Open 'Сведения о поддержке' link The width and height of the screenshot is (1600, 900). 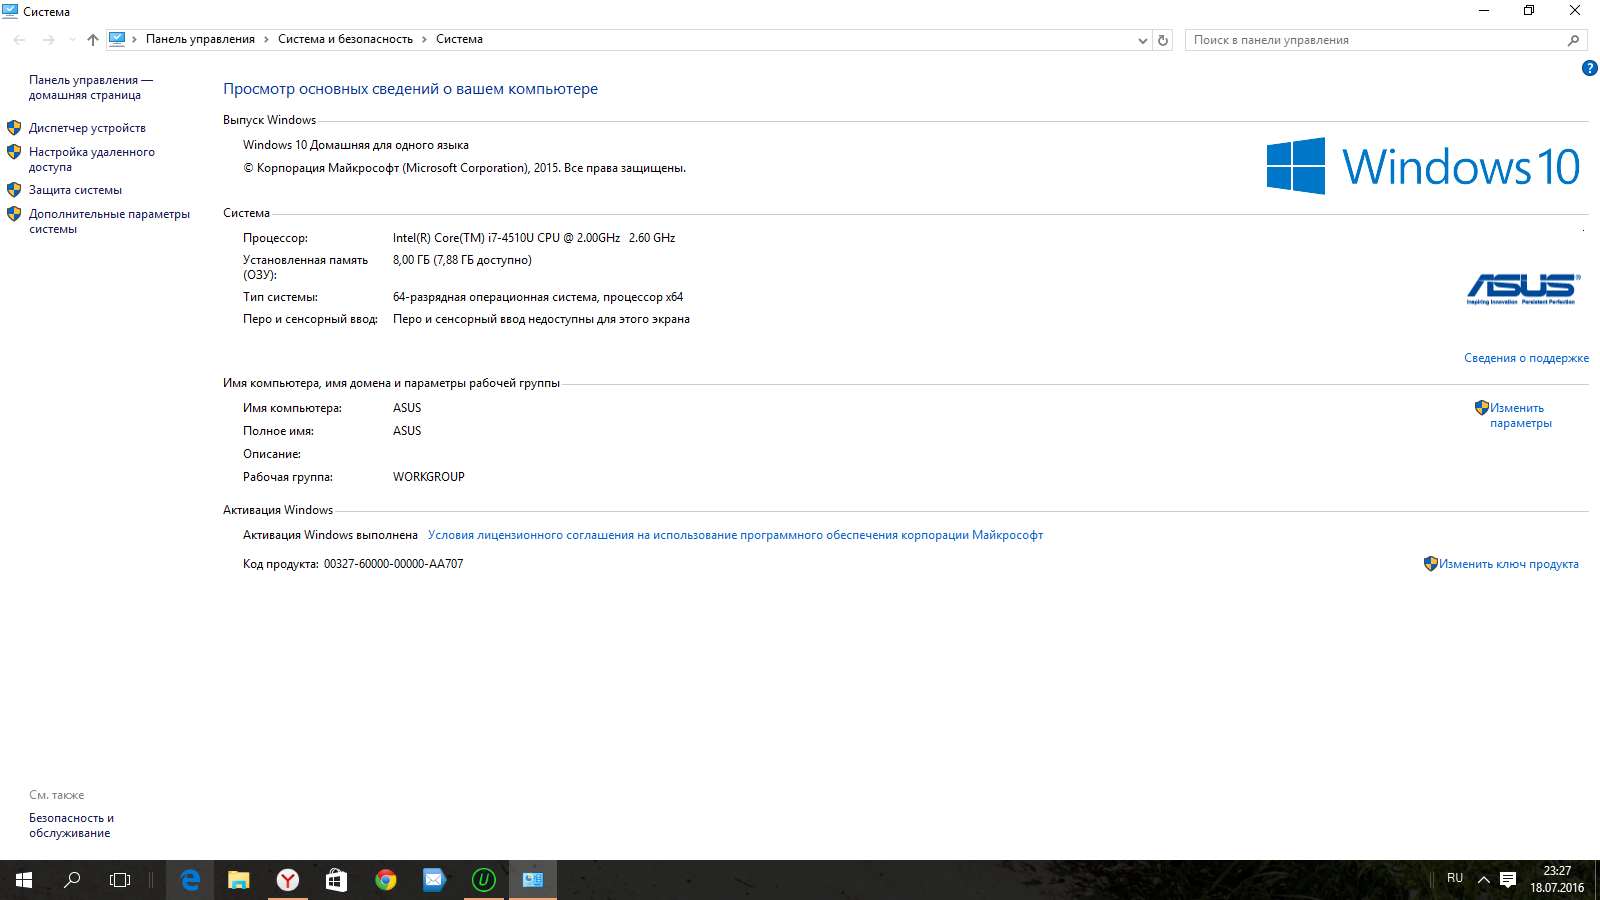1526,358
